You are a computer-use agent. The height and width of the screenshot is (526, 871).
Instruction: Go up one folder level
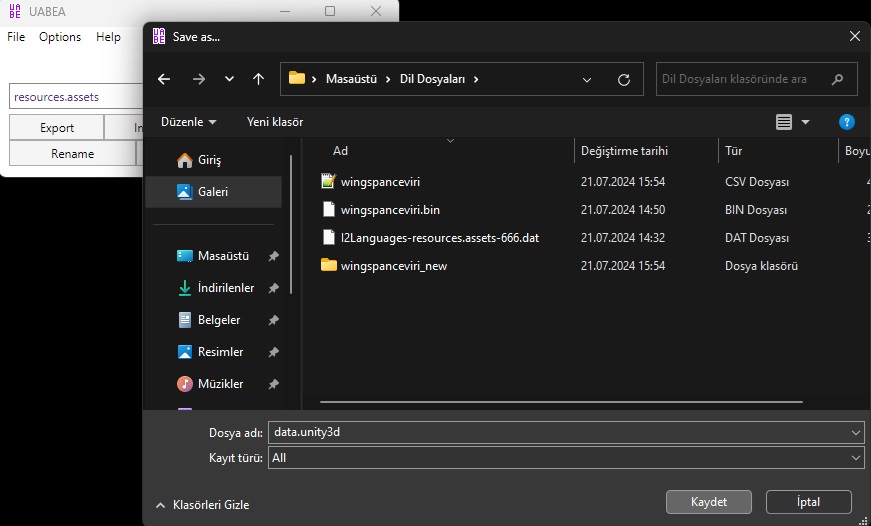pyautogui.click(x=258, y=79)
